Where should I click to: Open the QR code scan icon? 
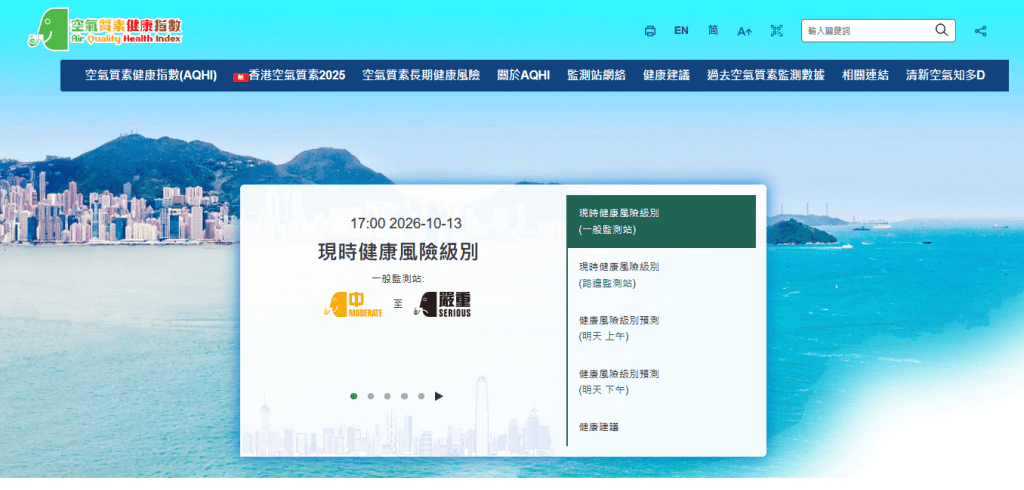pos(776,31)
